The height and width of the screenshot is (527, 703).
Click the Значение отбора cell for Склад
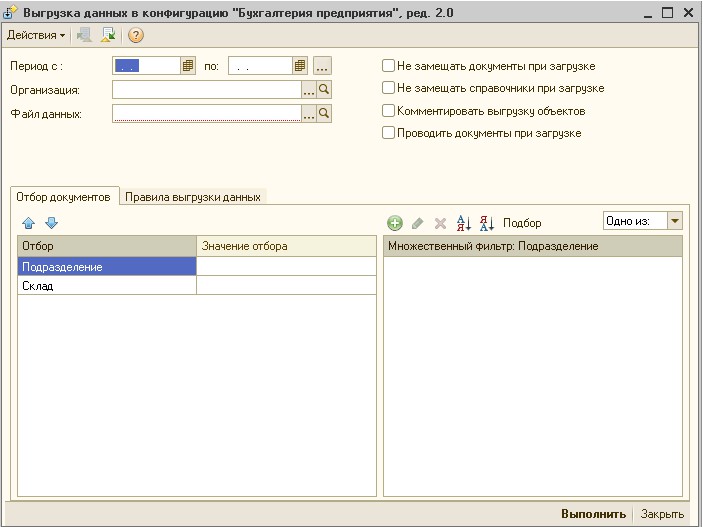pos(286,285)
